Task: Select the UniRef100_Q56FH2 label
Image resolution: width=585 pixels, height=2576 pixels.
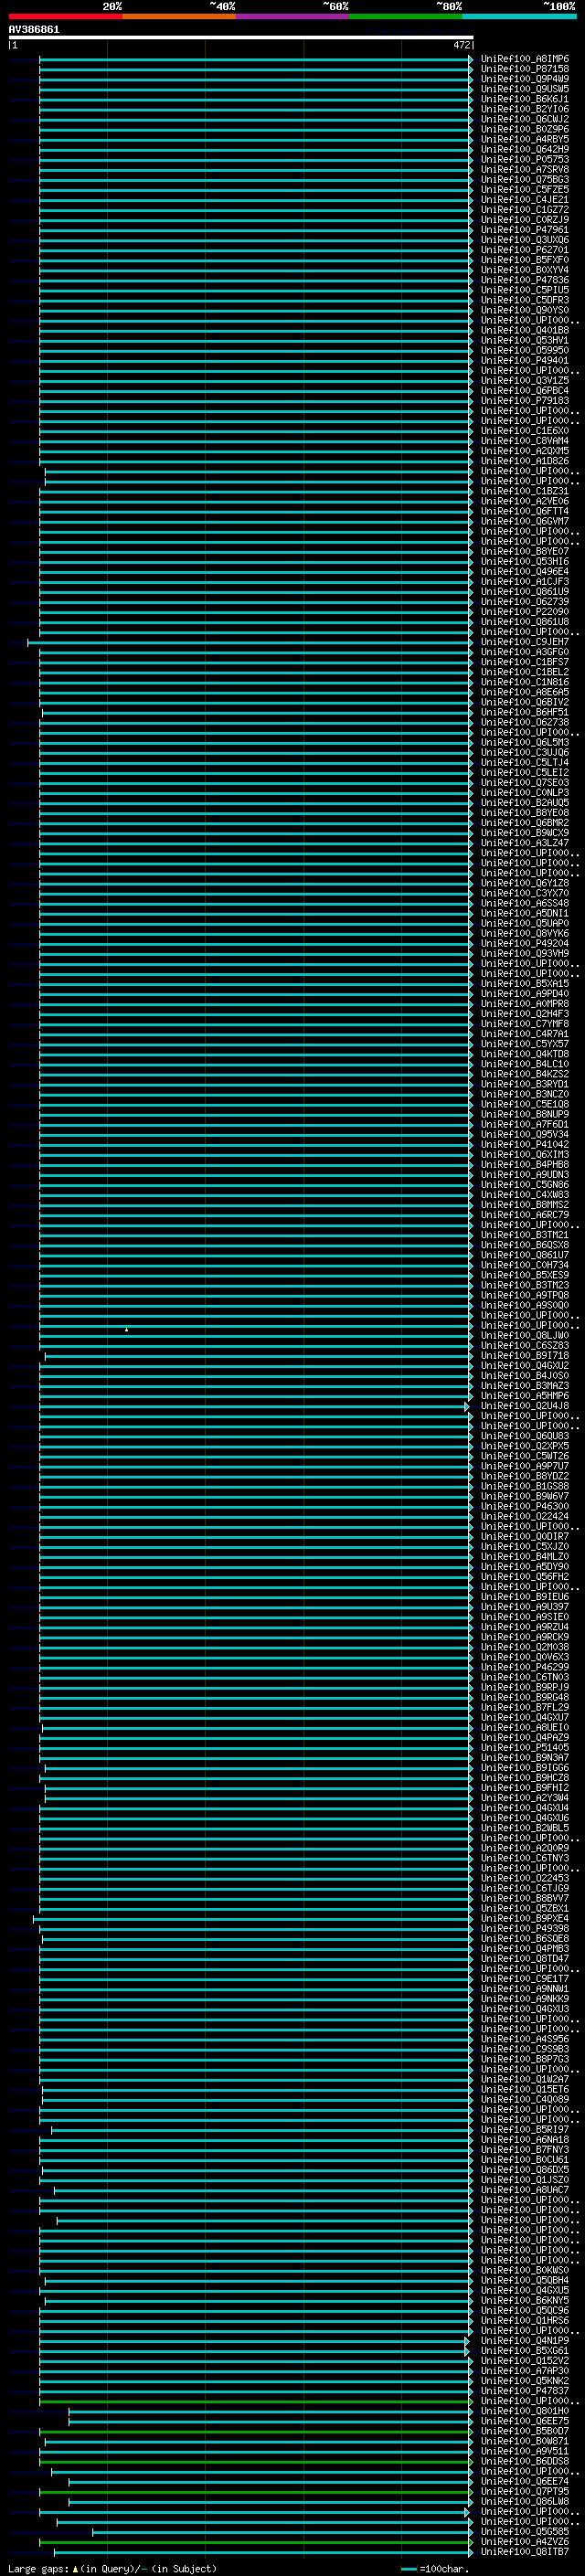Action: (525, 1576)
